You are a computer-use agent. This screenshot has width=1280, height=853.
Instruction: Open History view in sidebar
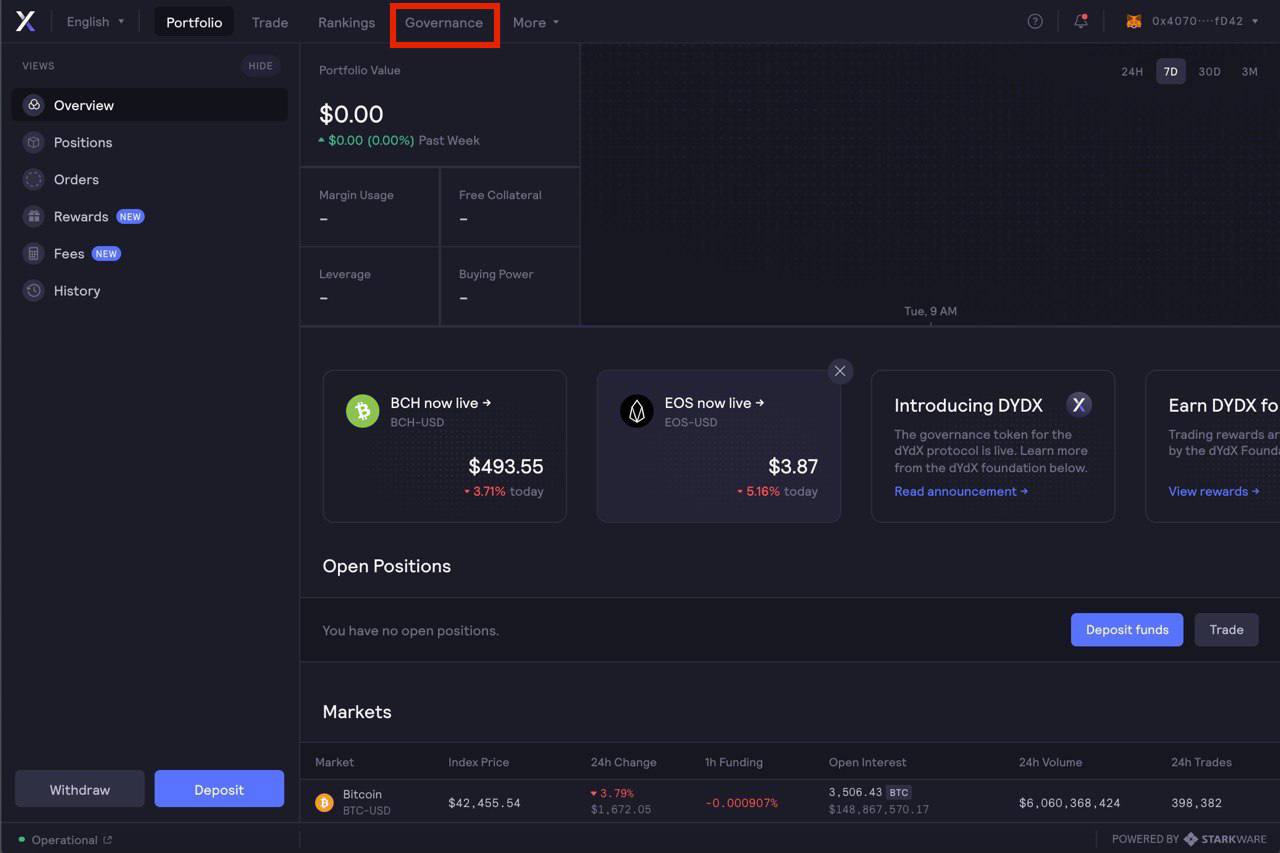point(150,290)
